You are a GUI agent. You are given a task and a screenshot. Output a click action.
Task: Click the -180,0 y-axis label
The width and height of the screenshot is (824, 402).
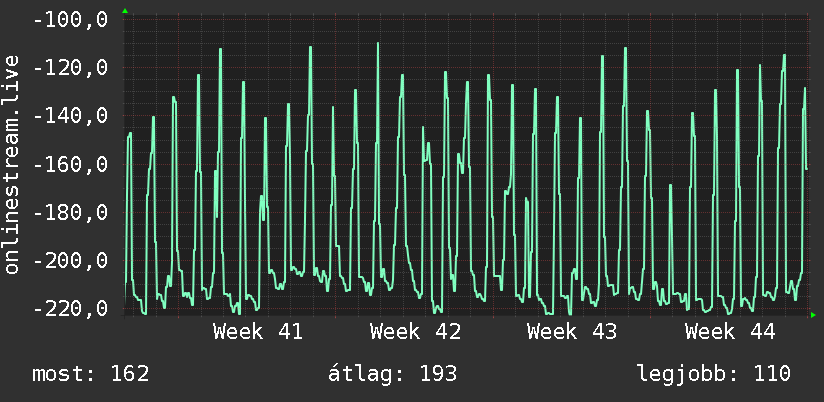pyautogui.click(x=70, y=212)
